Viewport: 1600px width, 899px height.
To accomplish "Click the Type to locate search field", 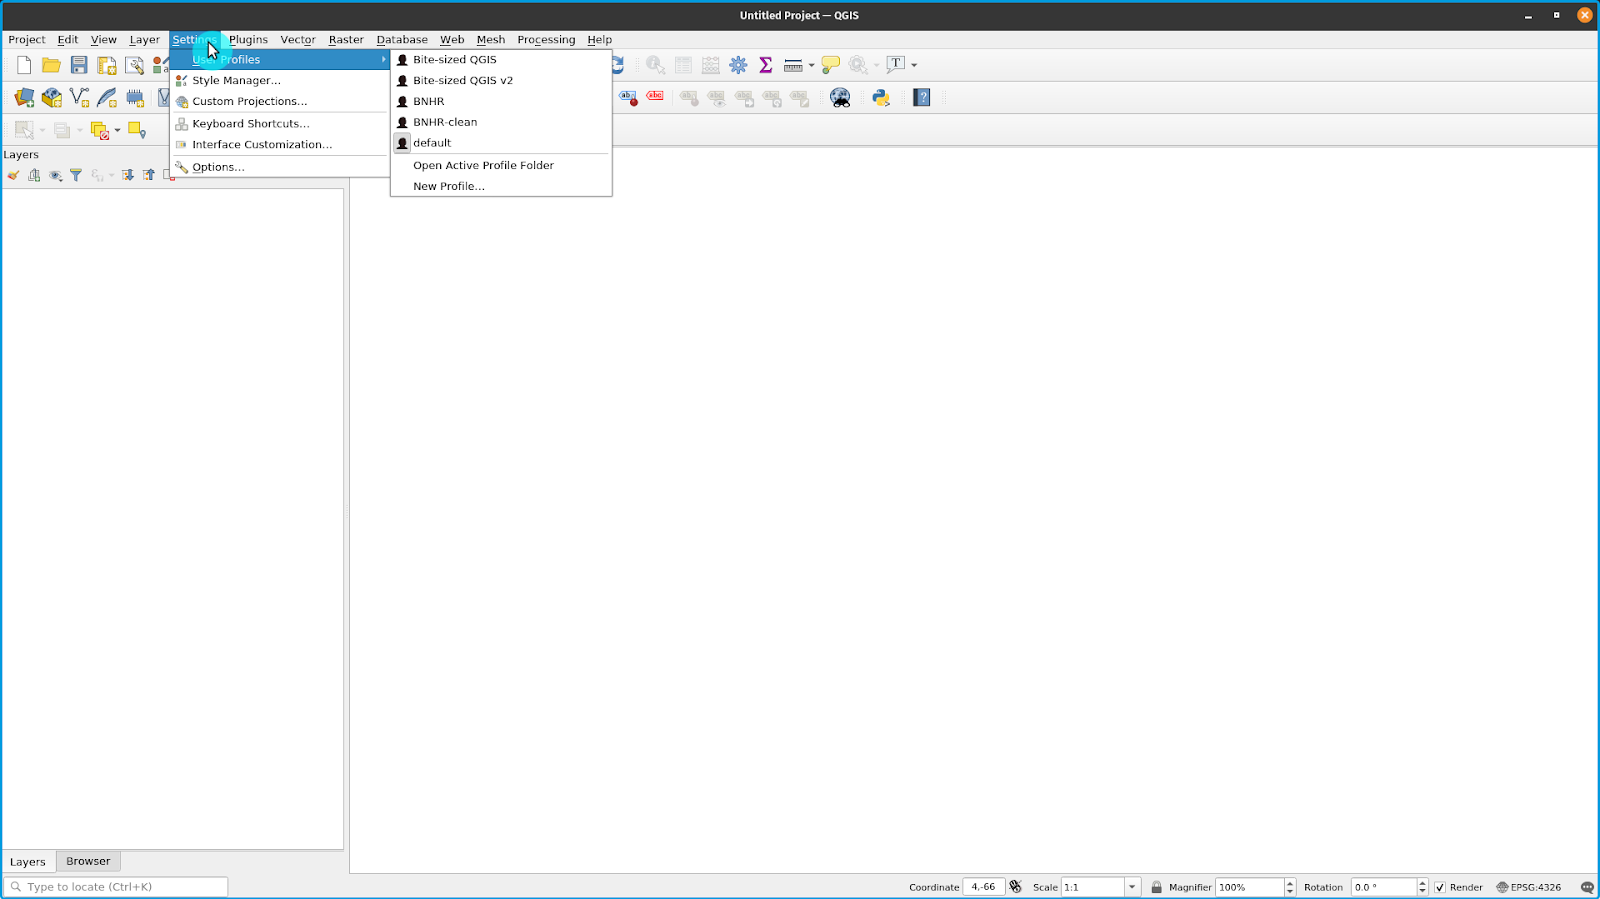I will coord(120,887).
